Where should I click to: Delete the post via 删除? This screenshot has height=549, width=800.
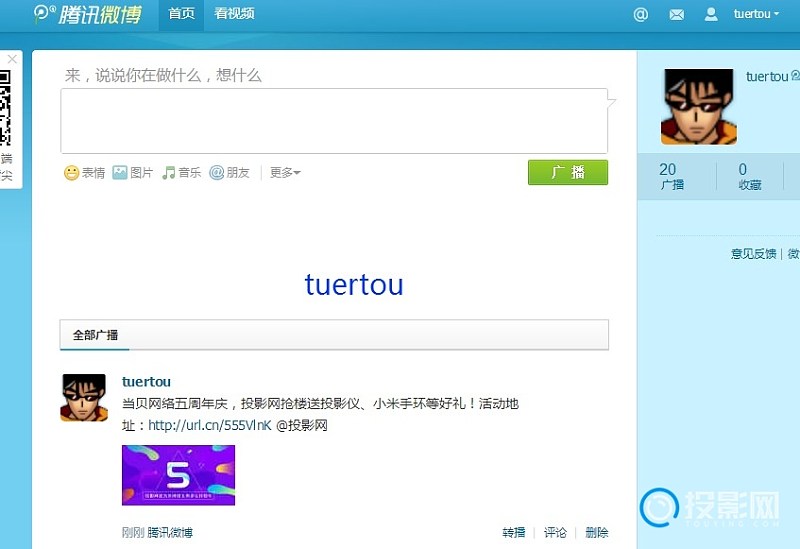[596, 533]
